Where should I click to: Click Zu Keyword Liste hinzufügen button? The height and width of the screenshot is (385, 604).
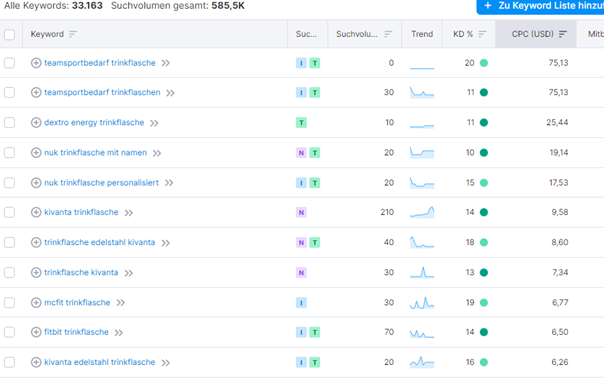(540, 6)
